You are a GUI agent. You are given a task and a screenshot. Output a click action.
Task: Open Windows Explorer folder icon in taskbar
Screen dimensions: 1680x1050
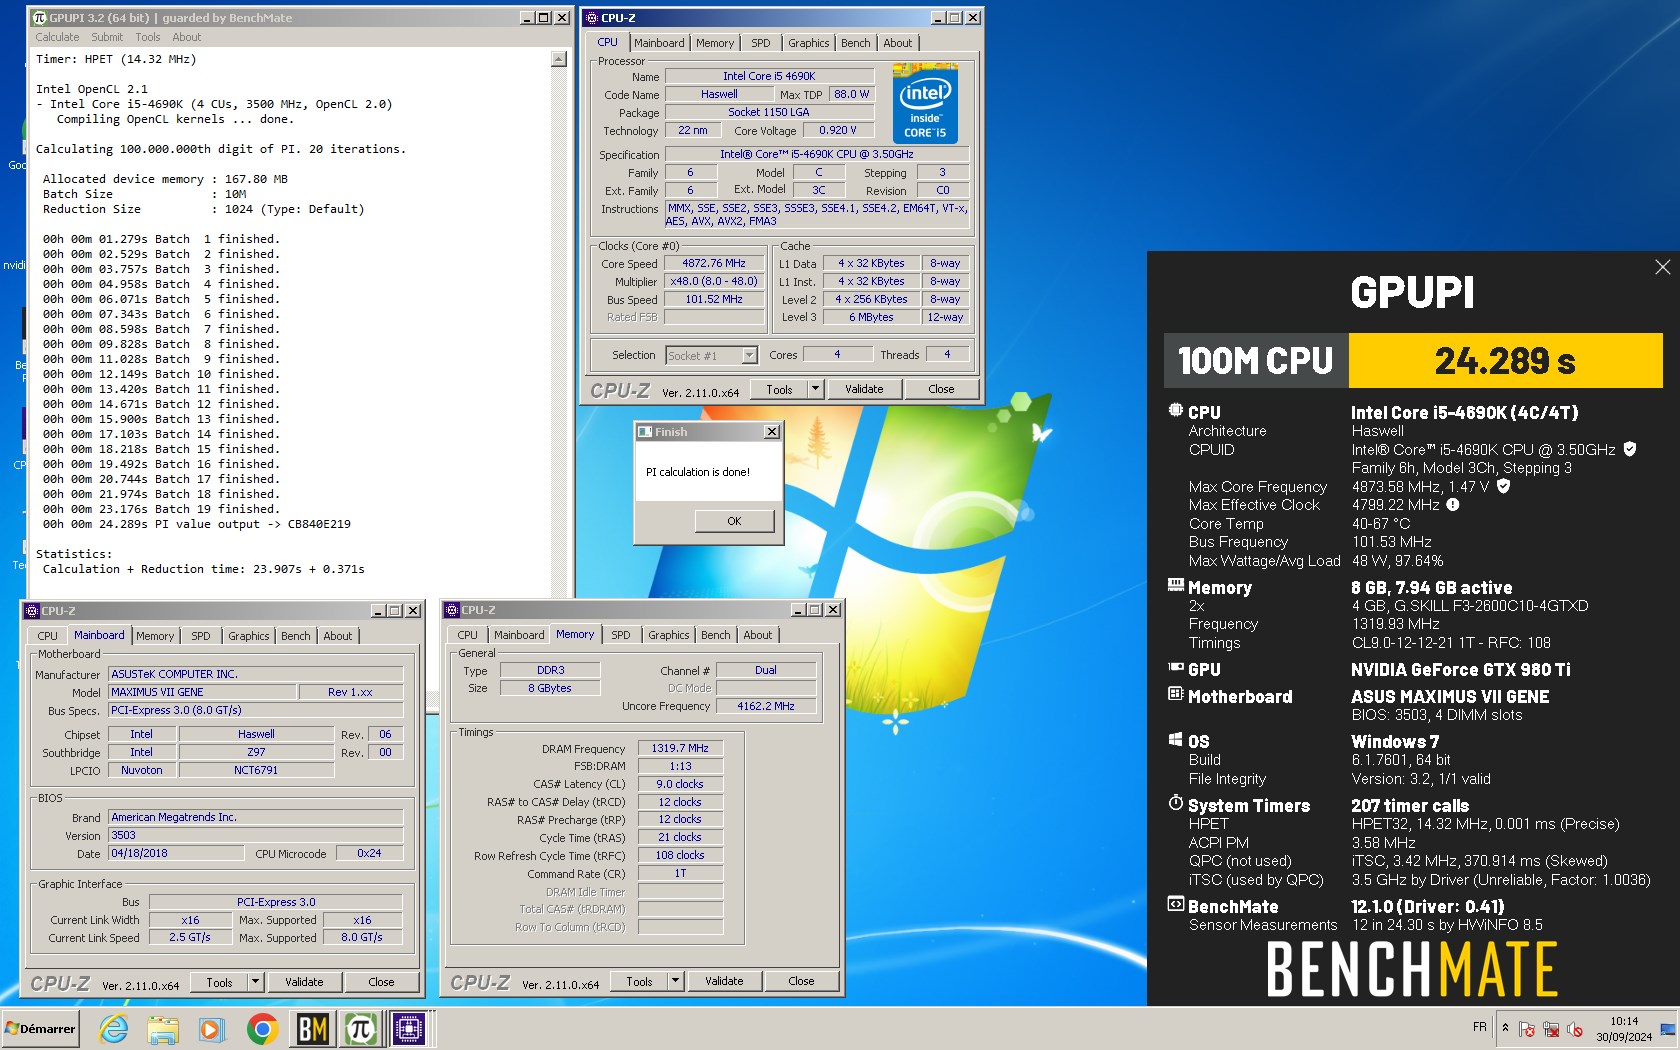162,1028
